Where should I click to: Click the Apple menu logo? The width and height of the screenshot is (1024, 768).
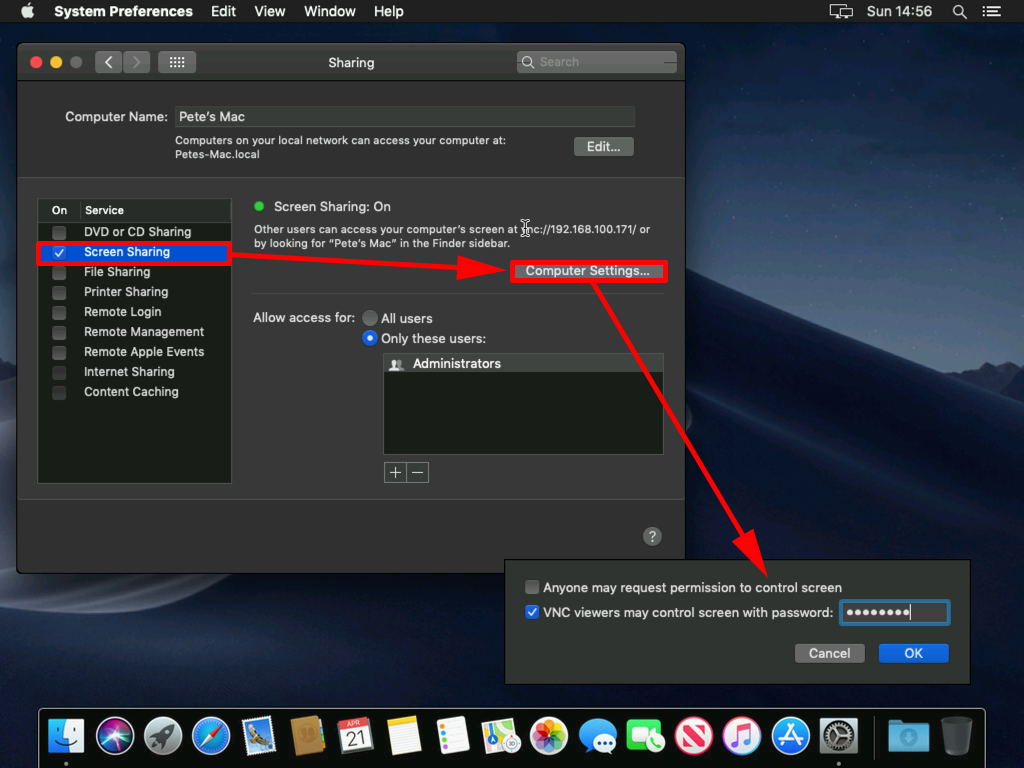click(x=27, y=11)
